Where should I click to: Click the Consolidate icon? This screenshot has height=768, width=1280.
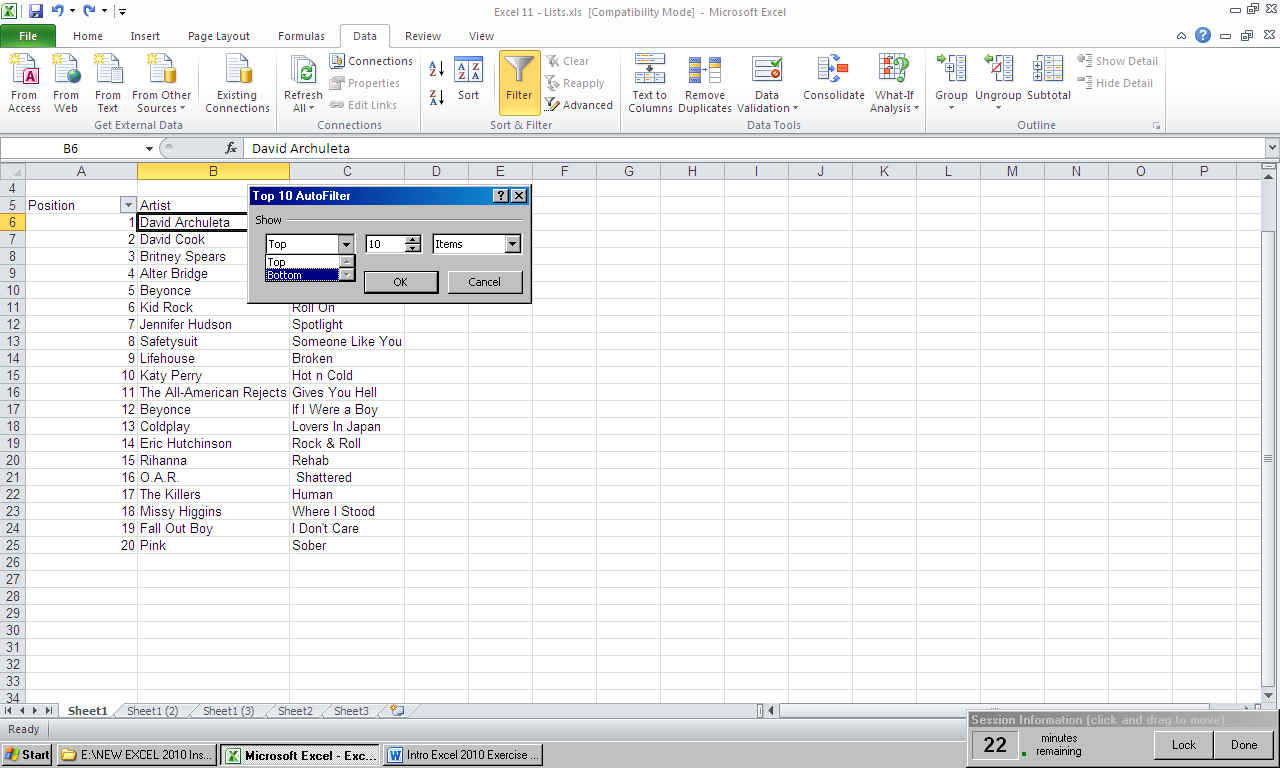[x=833, y=80]
